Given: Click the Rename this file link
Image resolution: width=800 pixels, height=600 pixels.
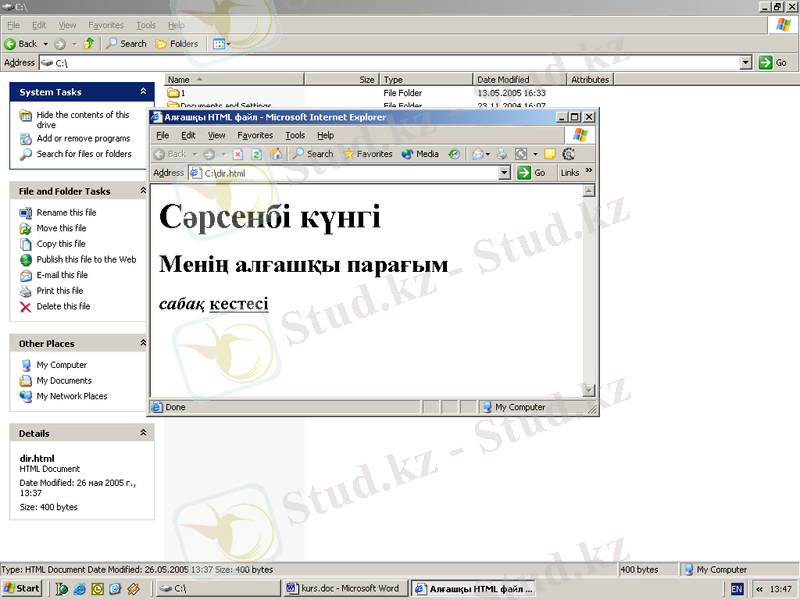Looking at the screenshot, I should point(66,213).
